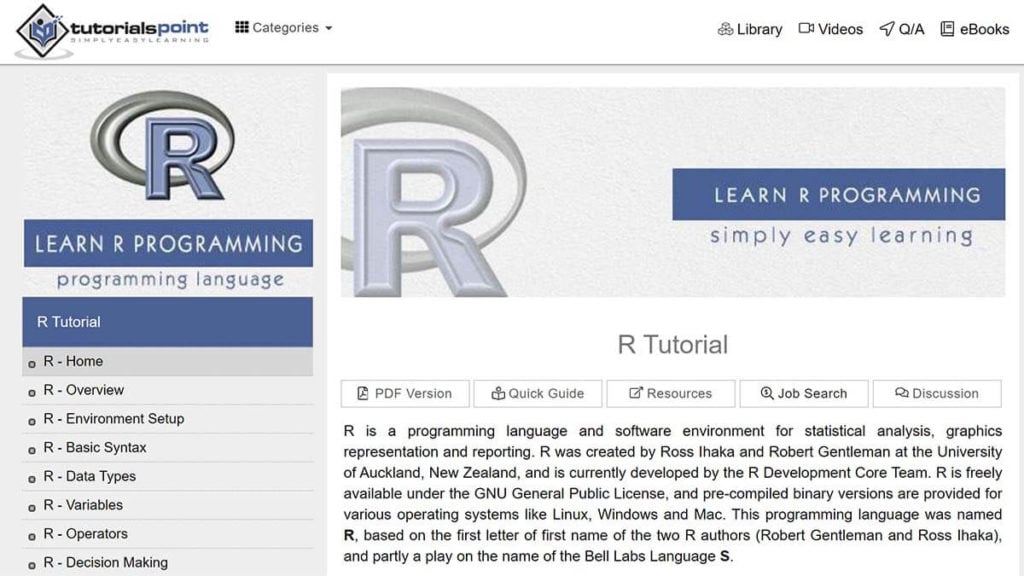Open the eBooks icon

coord(947,29)
